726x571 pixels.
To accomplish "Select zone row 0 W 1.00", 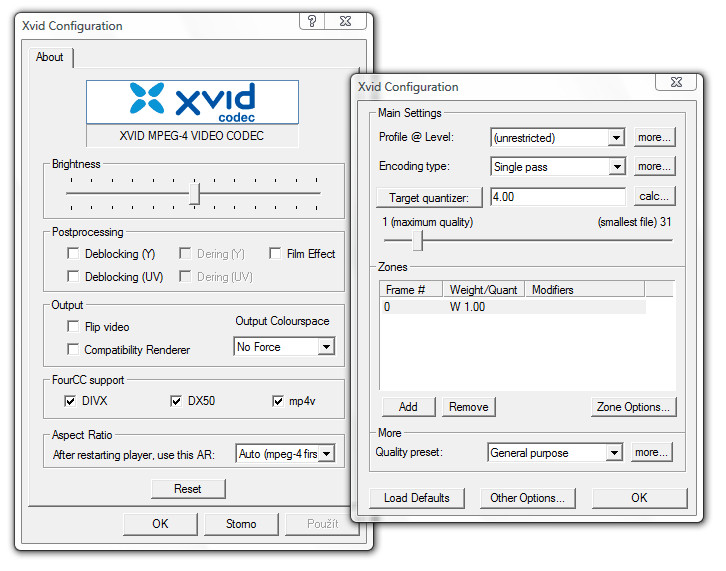I will (513, 307).
